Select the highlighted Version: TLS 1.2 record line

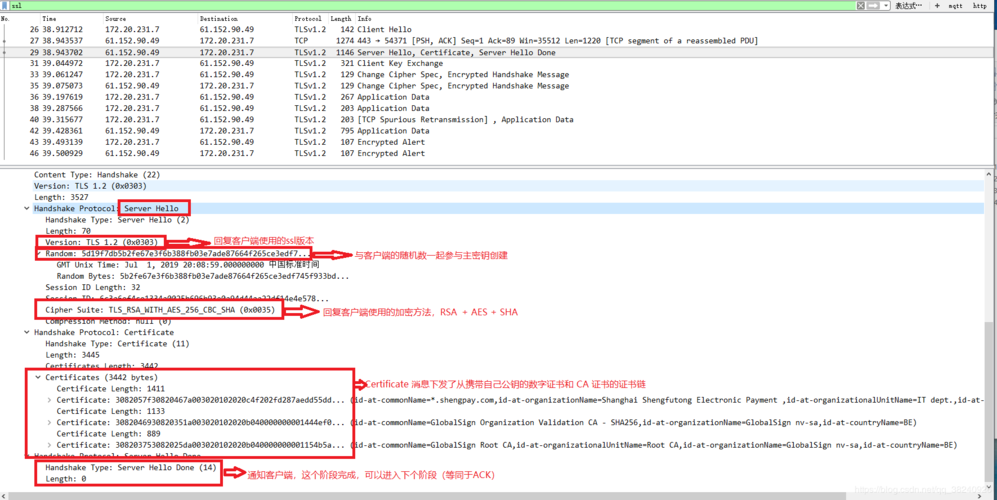90,186
